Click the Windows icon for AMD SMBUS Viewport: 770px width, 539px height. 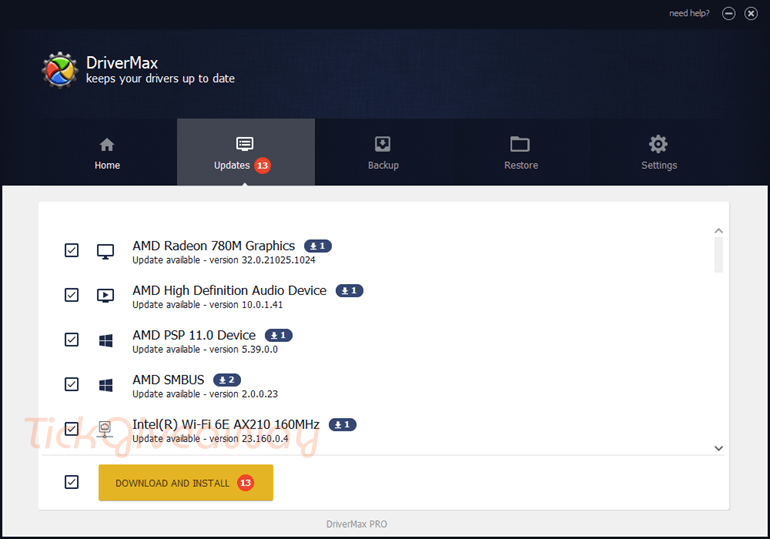tap(106, 385)
